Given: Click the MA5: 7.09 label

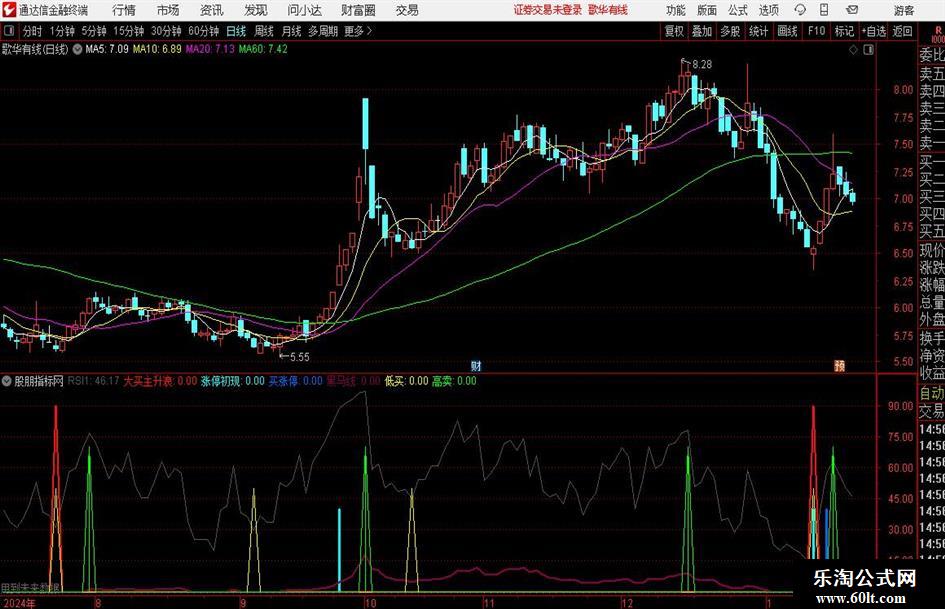Looking at the screenshot, I should [x=107, y=49].
